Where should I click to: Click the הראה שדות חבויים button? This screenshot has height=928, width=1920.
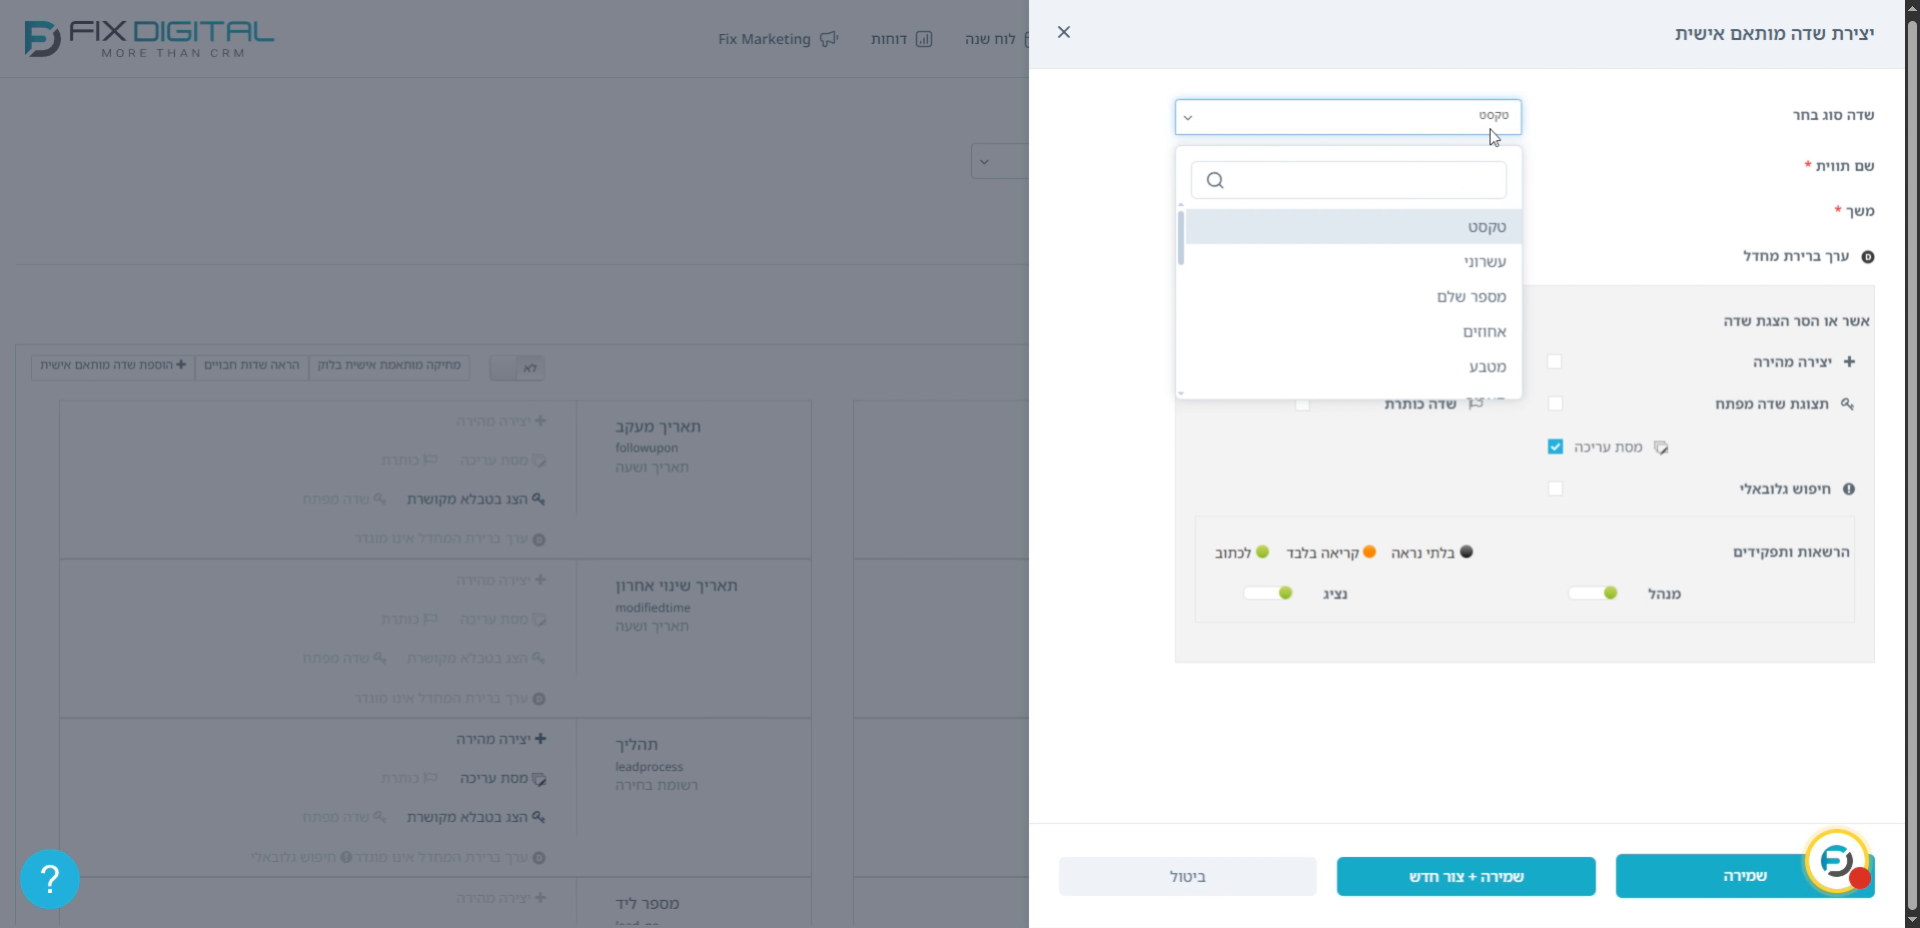252,366
